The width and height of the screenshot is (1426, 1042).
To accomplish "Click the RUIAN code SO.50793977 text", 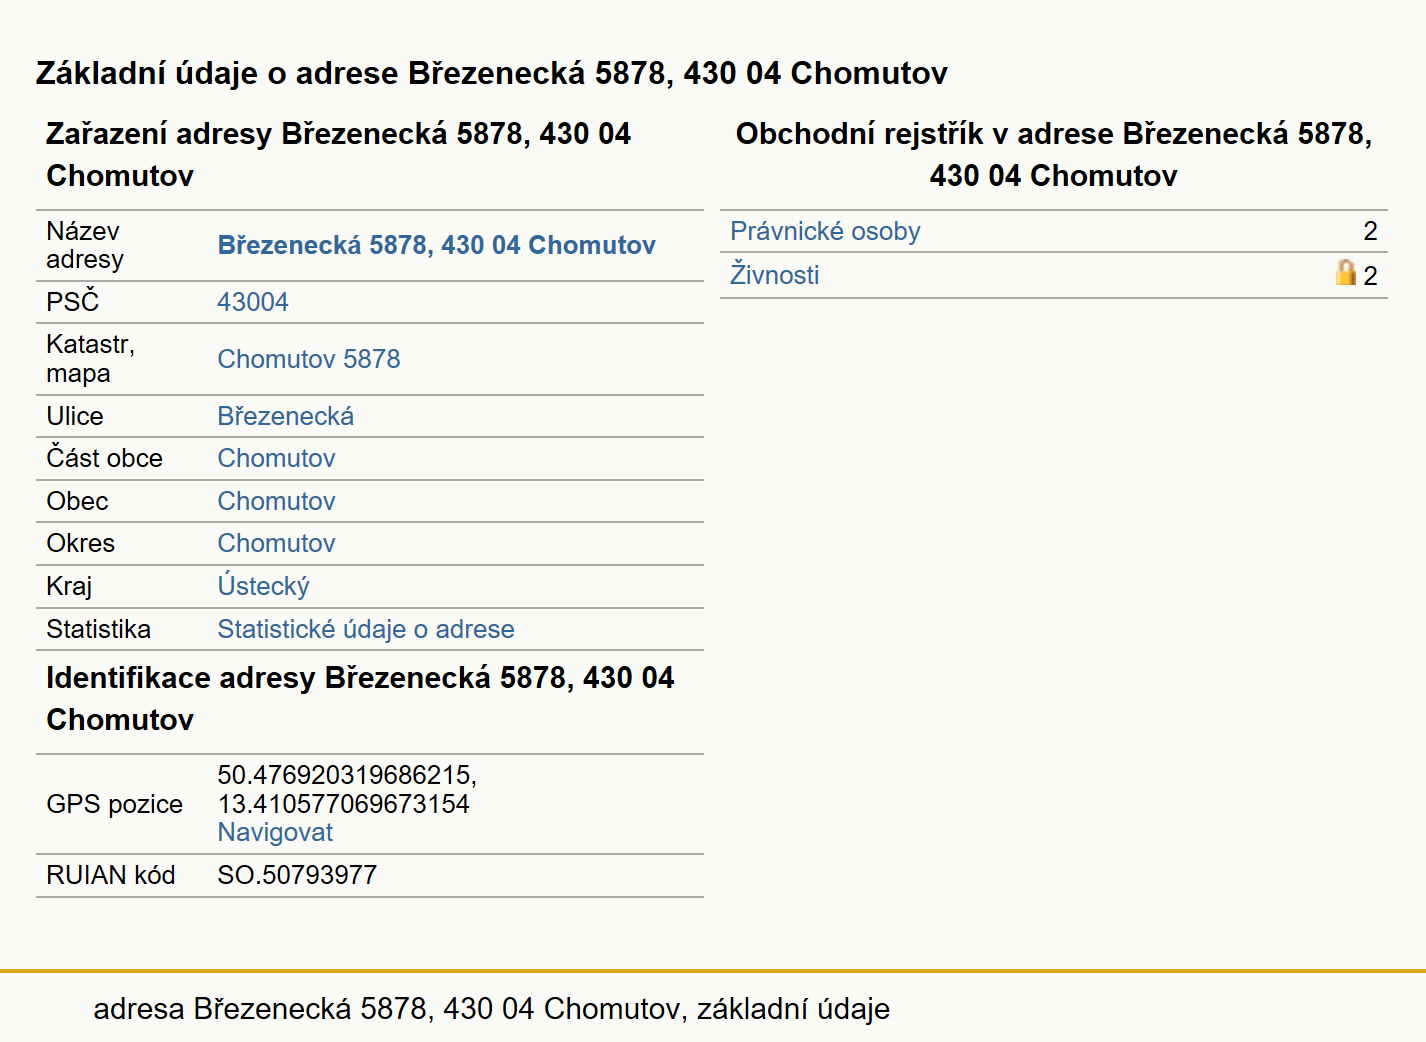I will tap(297, 875).
